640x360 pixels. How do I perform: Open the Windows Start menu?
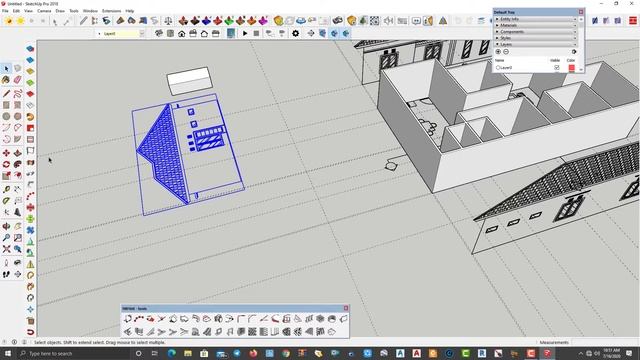point(7,353)
